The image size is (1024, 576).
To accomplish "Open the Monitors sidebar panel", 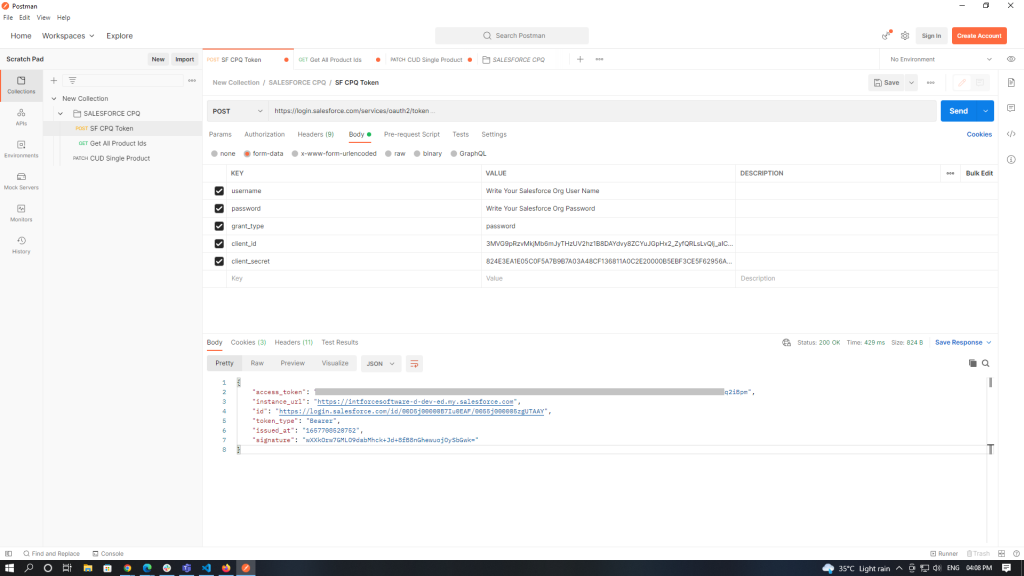I will tap(21, 213).
